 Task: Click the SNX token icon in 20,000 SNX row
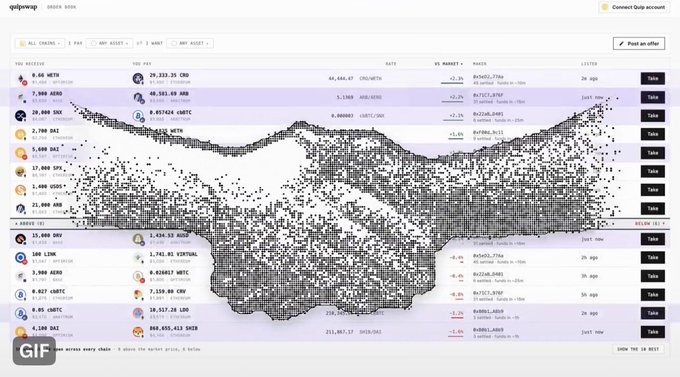21,116
